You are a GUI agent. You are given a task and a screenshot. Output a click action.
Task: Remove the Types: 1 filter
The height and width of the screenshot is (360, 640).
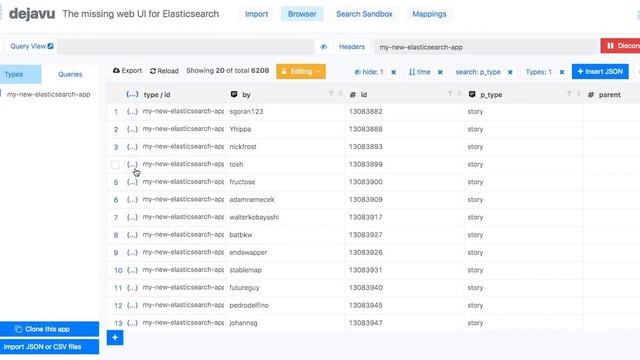(x=562, y=72)
